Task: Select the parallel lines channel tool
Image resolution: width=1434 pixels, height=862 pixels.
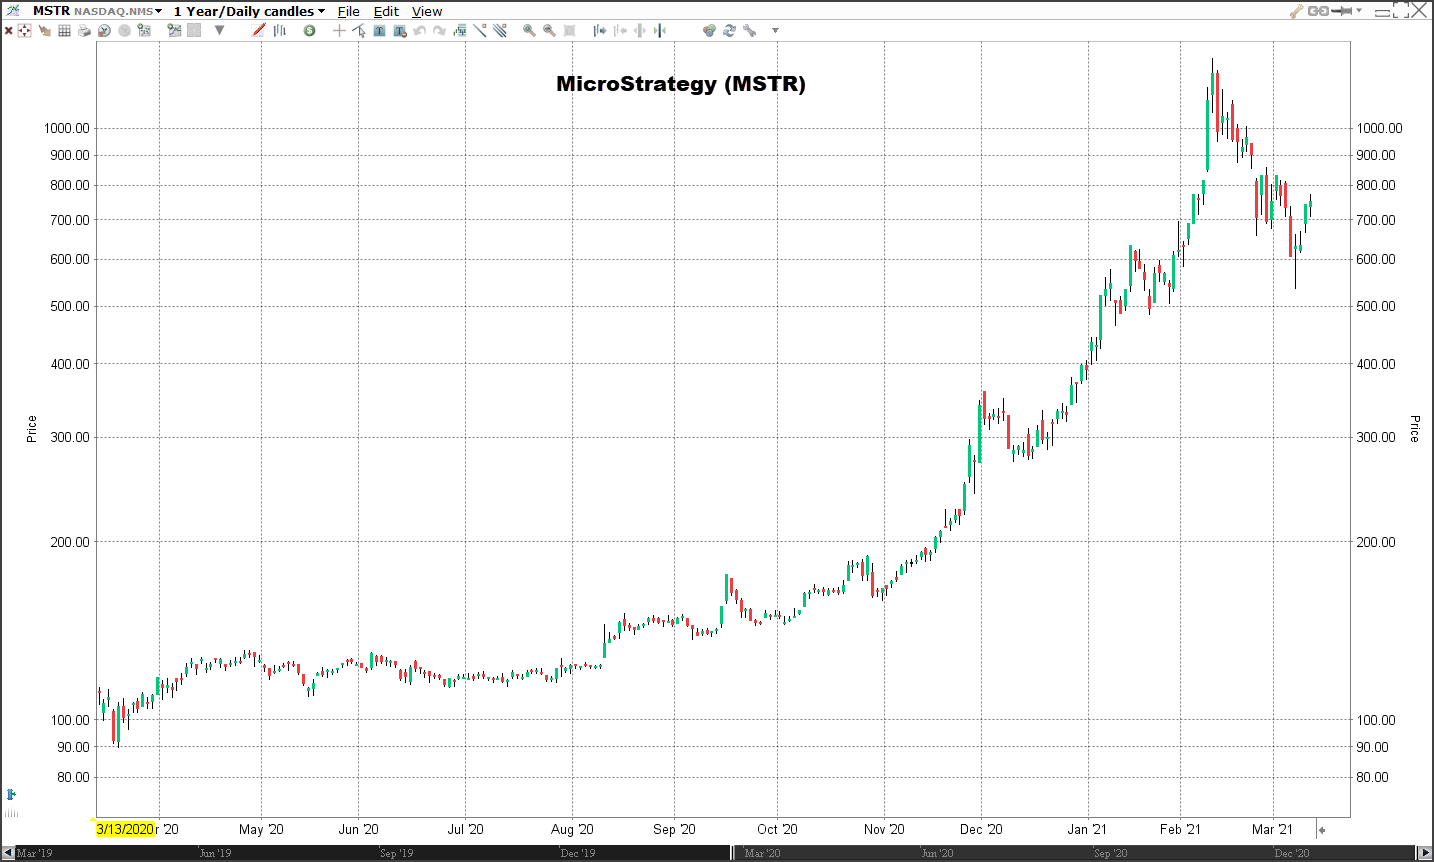Action: [x=500, y=30]
